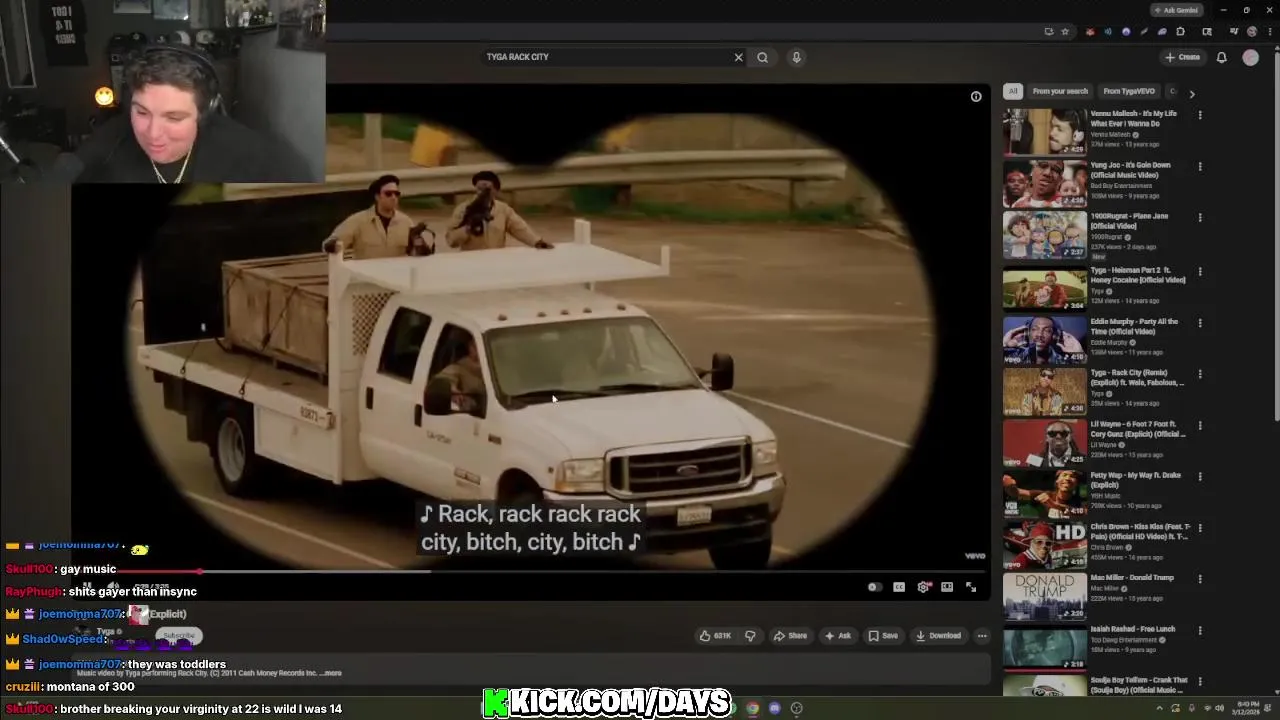Open Yung Joc It's Goin Down video
1280x720 pixels.
click(x=1045, y=184)
